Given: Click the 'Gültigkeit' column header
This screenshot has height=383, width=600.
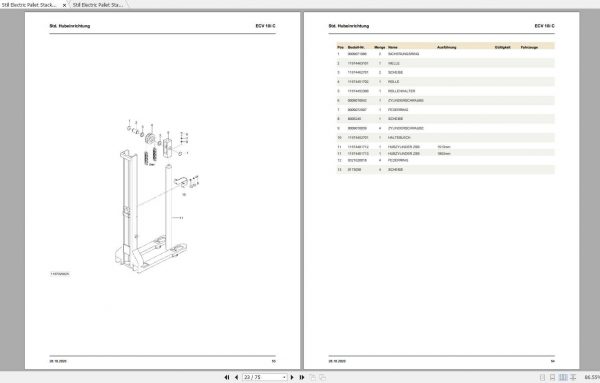Looking at the screenshot, I should (502, 47).
